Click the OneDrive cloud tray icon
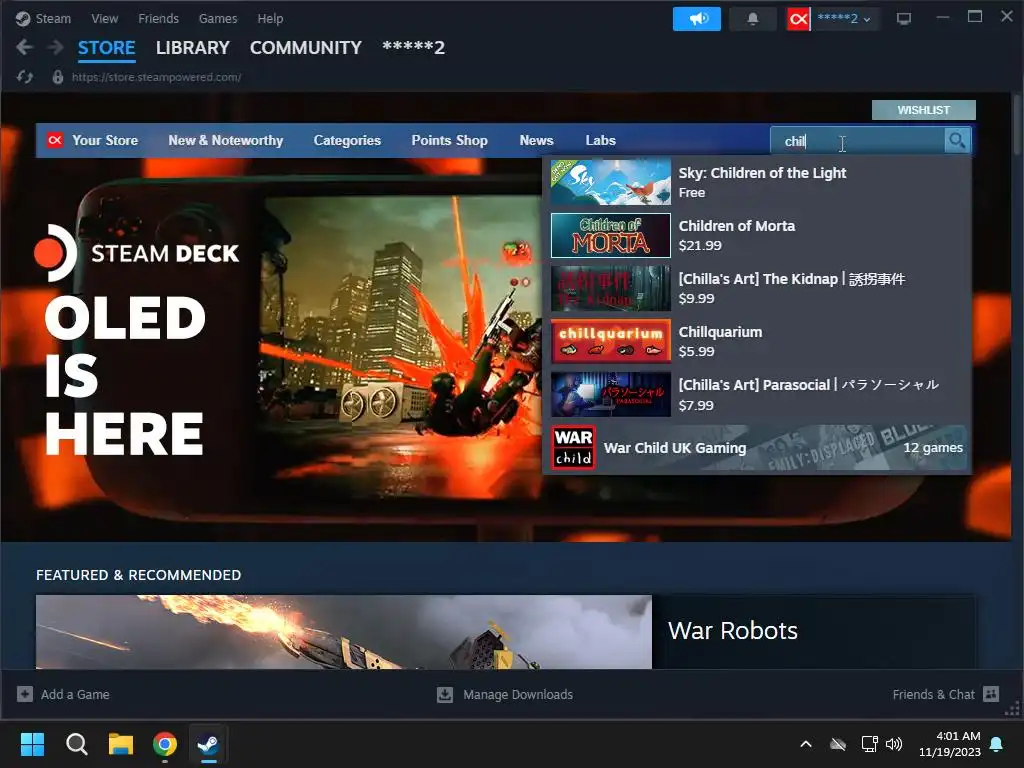This screenshot has height=768, width=1024. pos(838,744)
